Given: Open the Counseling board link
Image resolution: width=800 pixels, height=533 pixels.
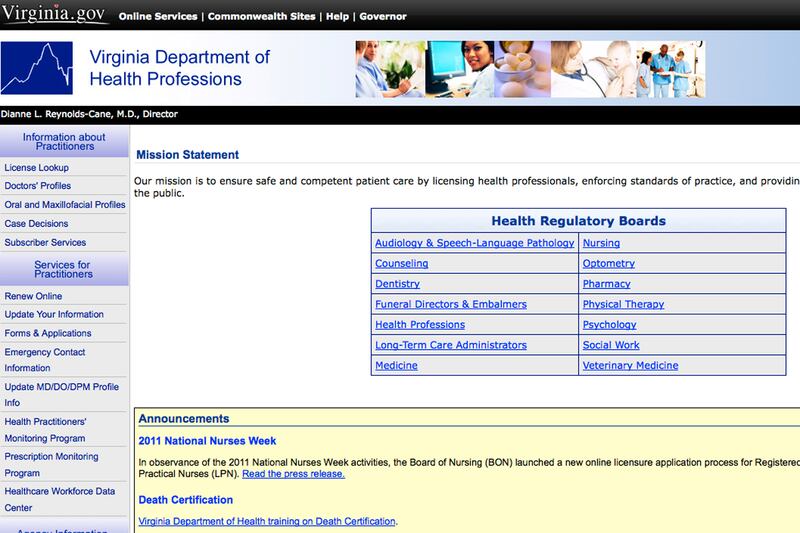Looking at the screenshot, I should (x=402, y=263).
